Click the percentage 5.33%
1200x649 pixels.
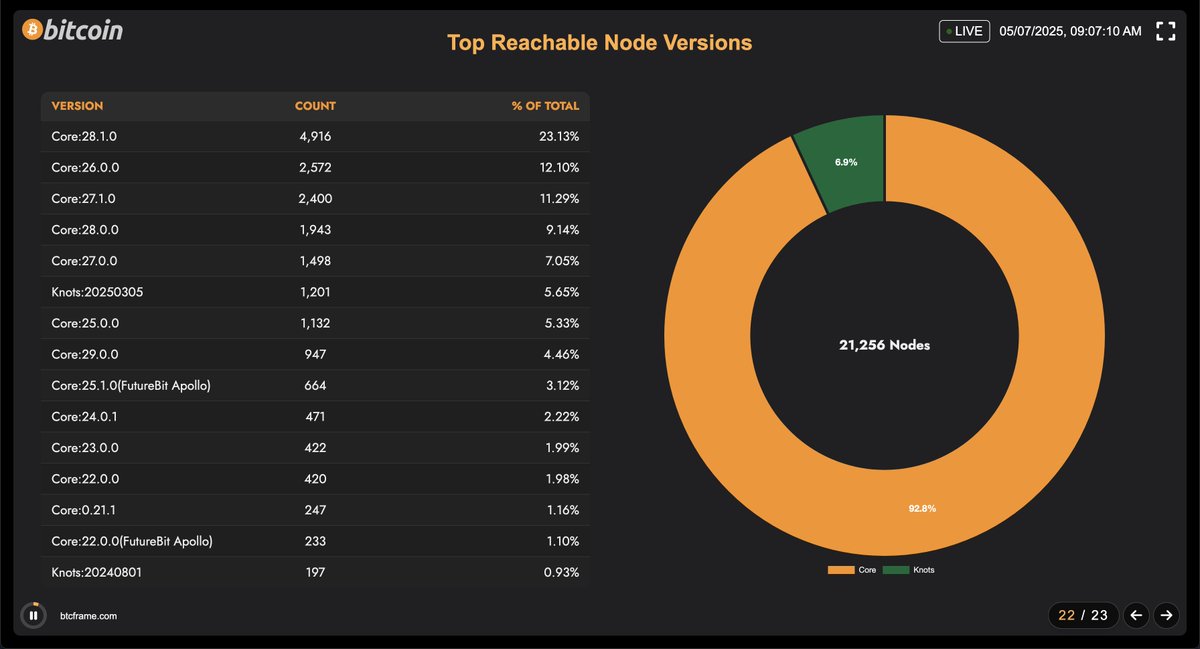[562, 324]
